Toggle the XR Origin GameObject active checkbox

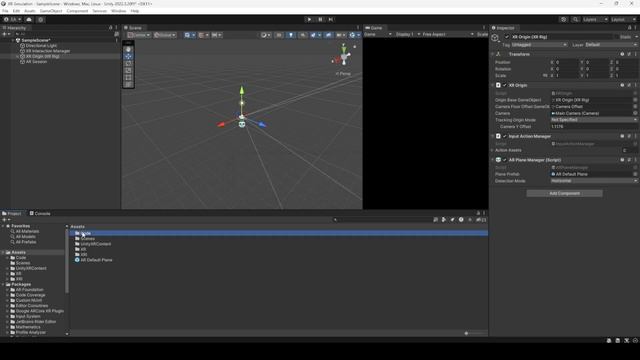507,37
